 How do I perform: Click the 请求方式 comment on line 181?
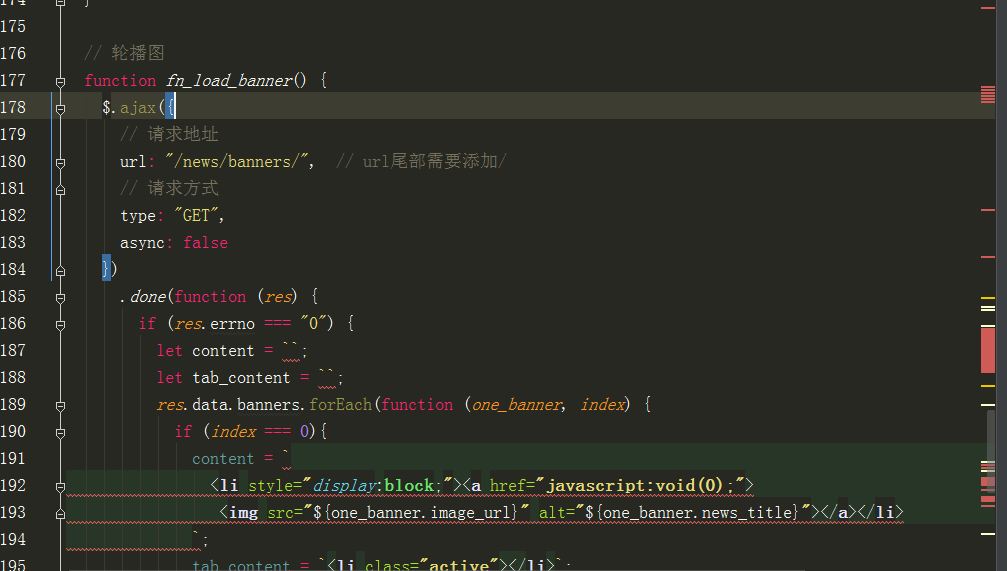tap(170, 188)
